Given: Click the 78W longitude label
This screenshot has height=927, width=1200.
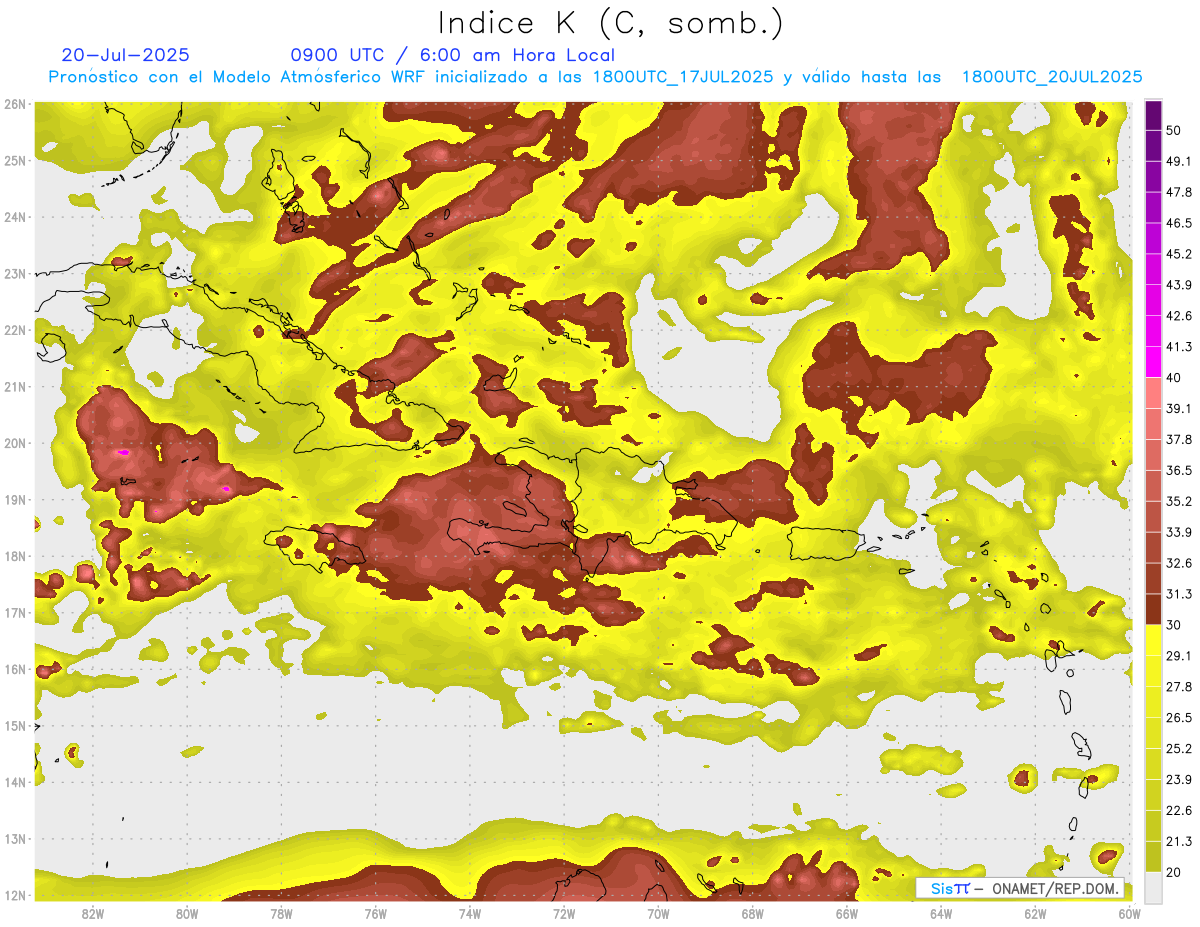Looking at the screenshot, I should point(281,914).
